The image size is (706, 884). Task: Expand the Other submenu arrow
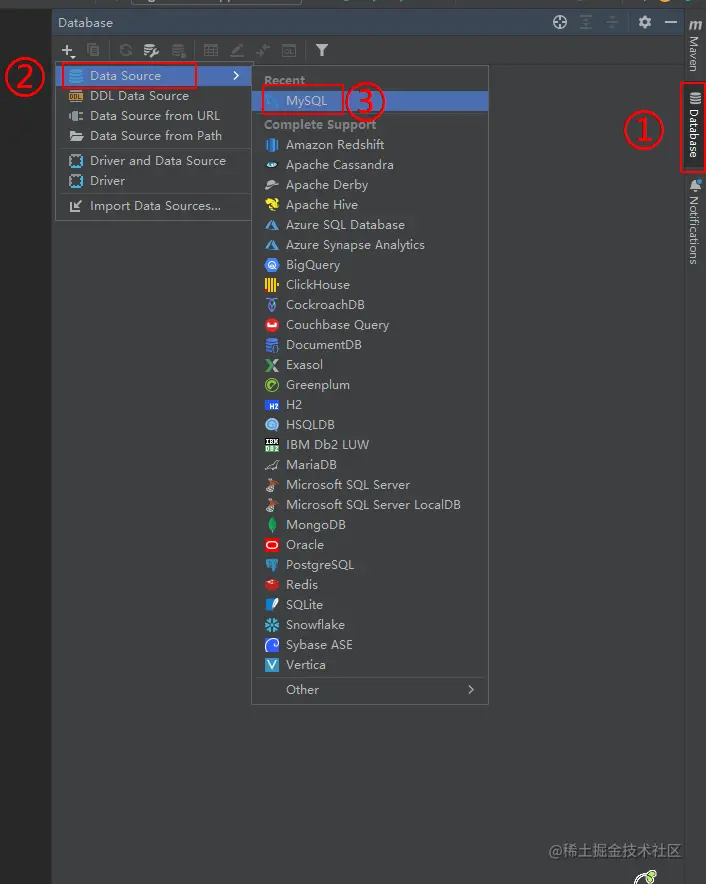tap(471, 689)
